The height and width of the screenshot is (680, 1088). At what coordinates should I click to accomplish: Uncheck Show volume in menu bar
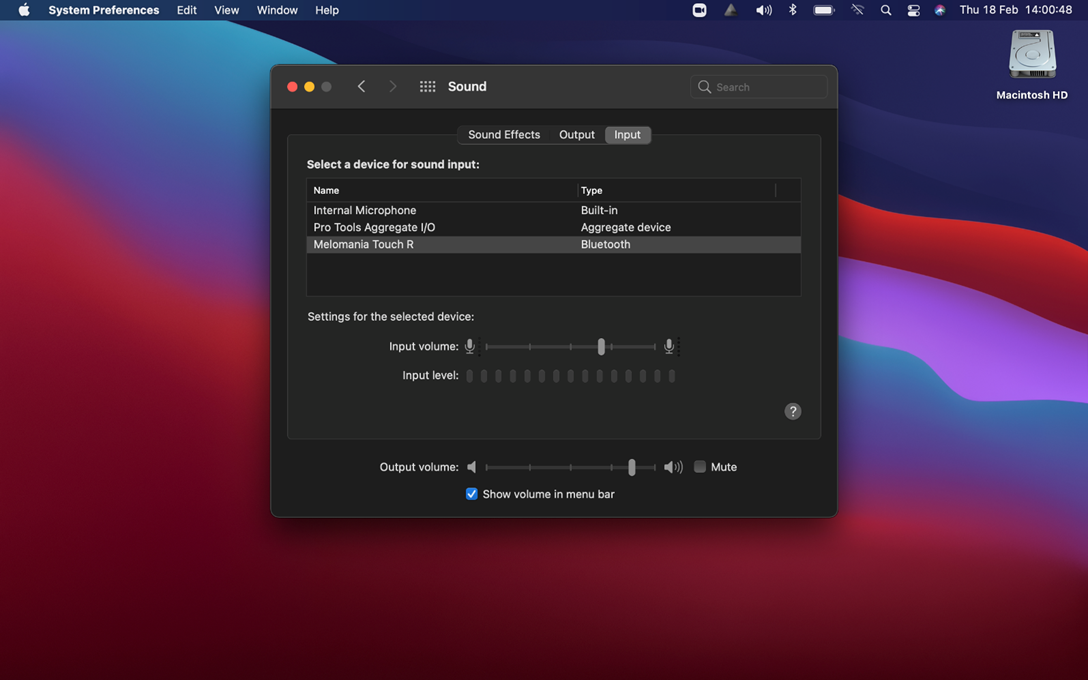coord(472,494)
